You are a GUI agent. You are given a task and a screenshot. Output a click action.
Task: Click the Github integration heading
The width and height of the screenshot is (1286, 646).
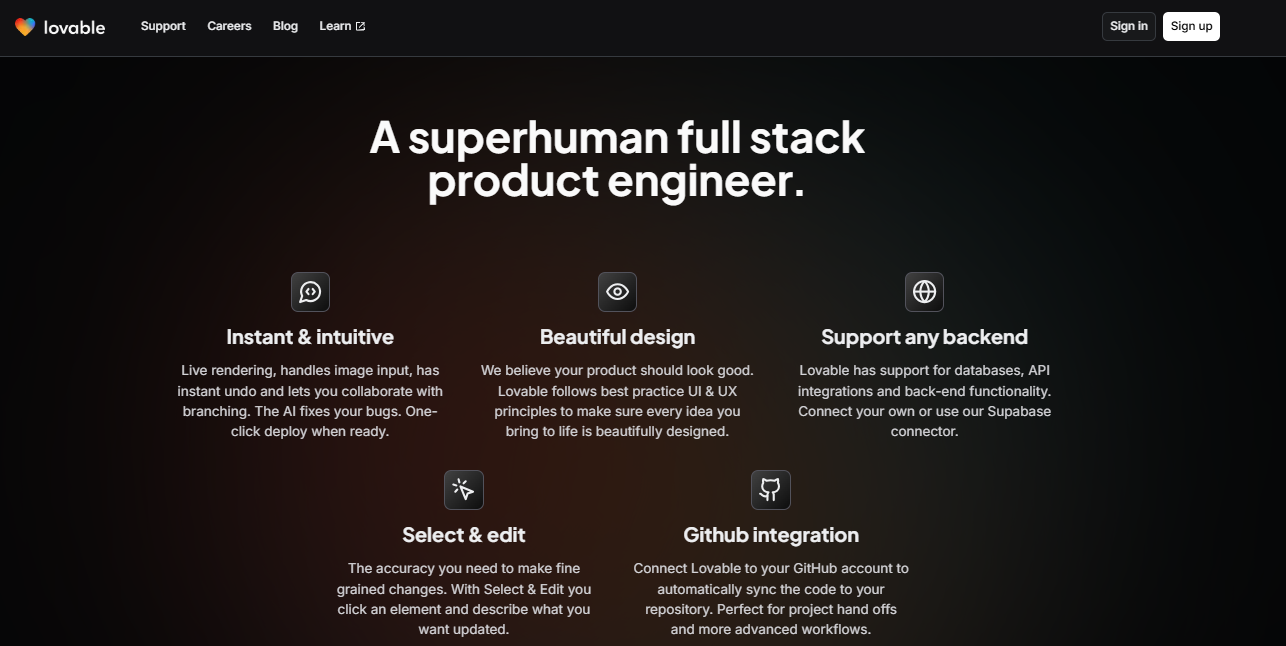pyautogui.click(x=770, y=535)
